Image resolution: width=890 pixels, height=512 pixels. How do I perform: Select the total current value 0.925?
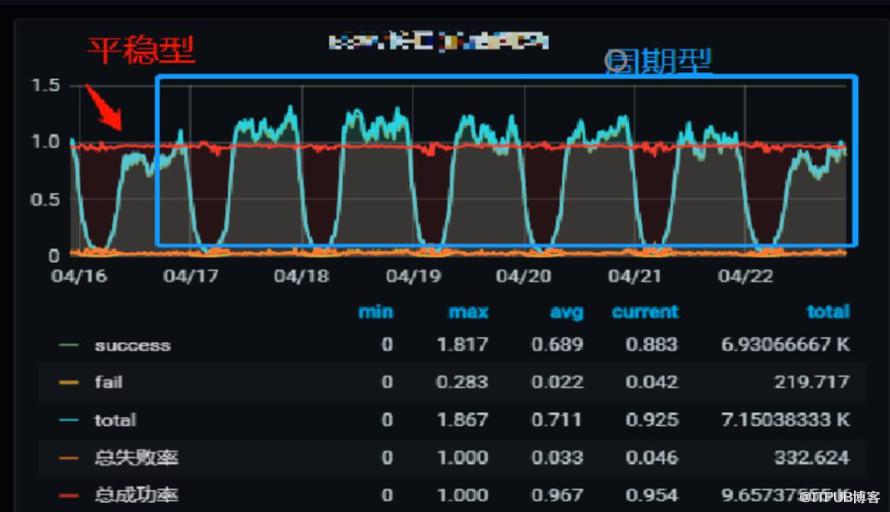point(652,419)
